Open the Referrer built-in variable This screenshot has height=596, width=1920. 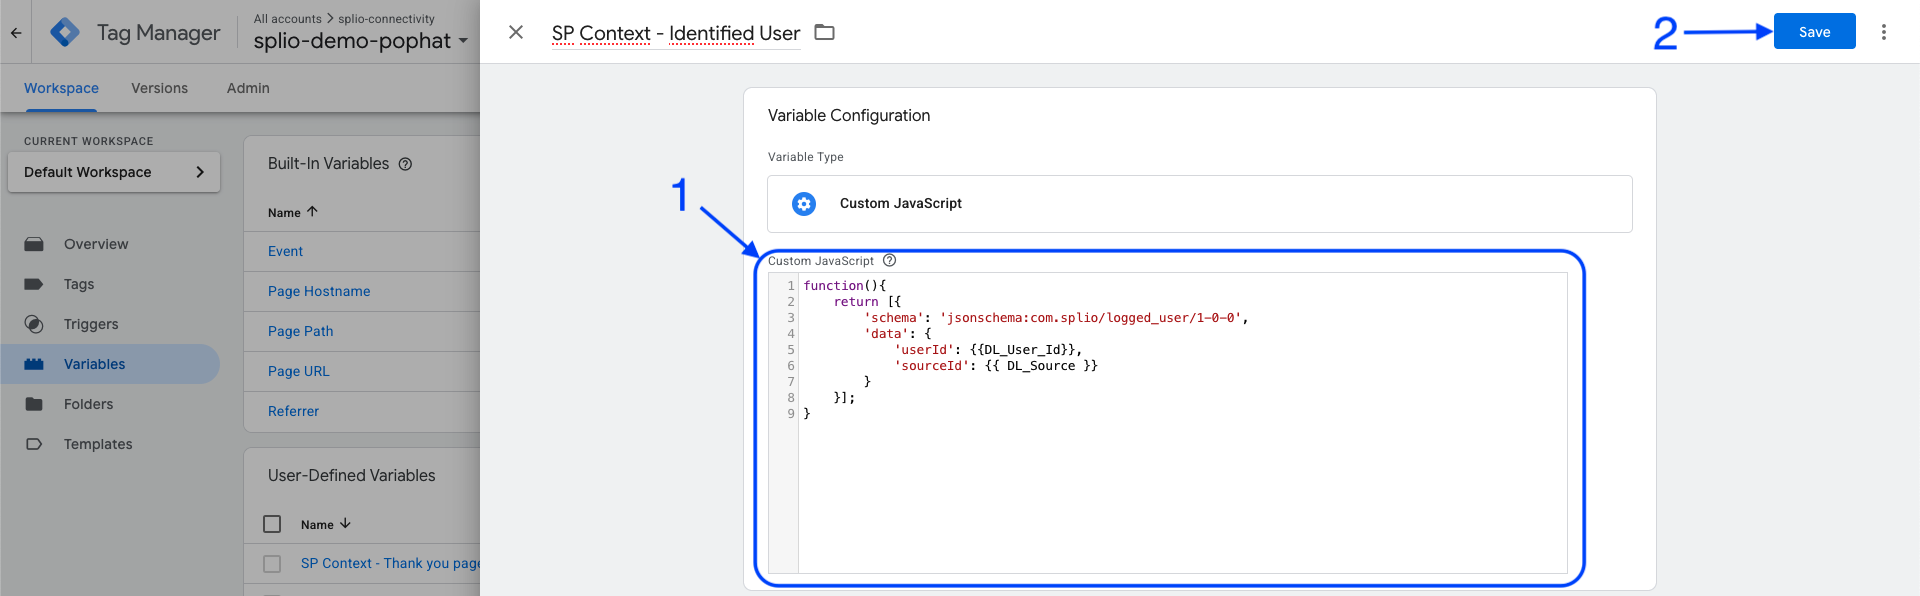293,411
